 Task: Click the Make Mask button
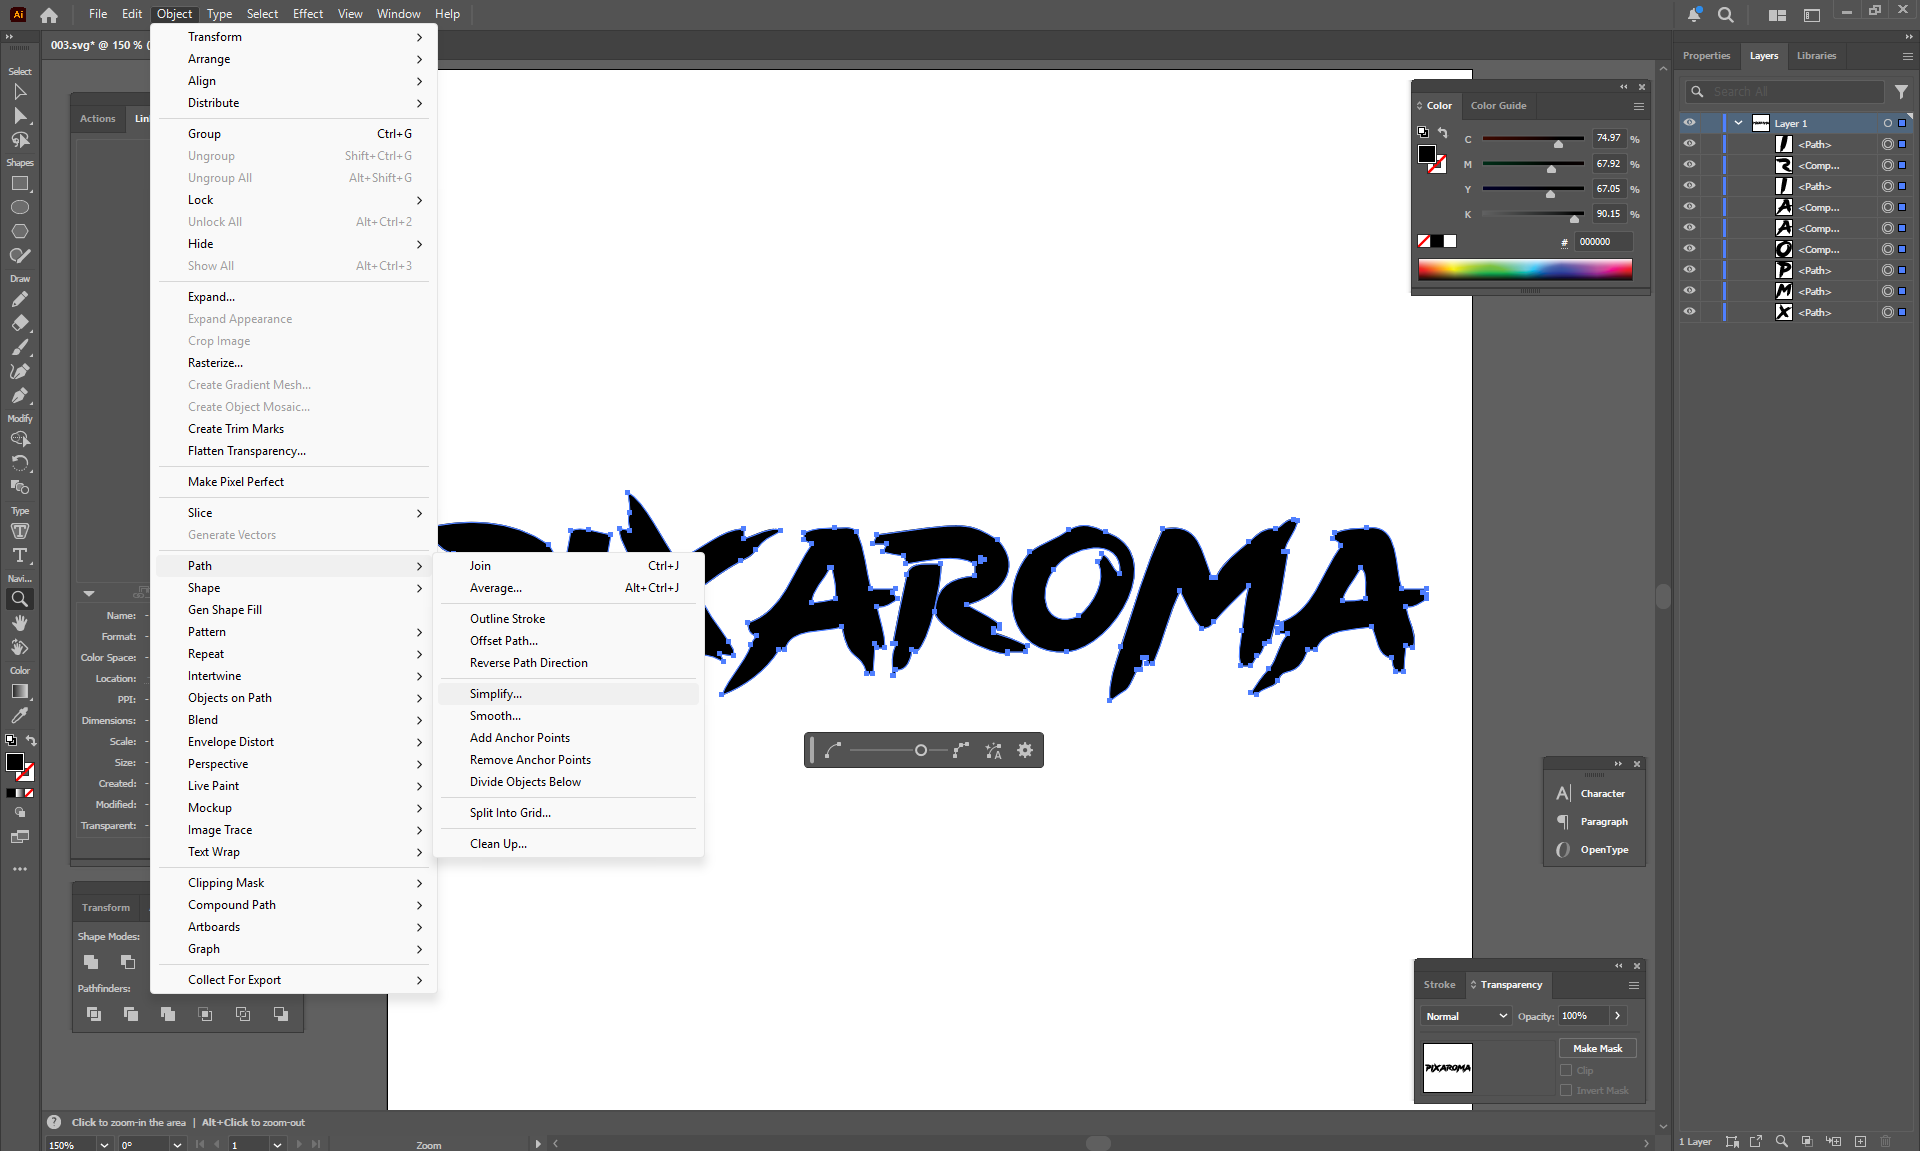pyautogui.click(x=1597, y=1048)
